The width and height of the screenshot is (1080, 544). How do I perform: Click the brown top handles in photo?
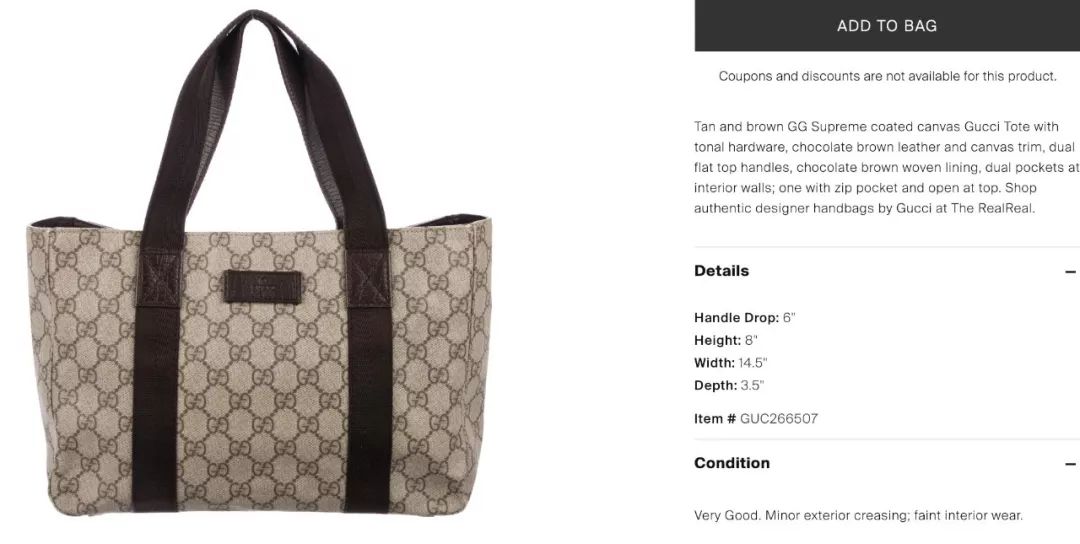tap(264, 124)
